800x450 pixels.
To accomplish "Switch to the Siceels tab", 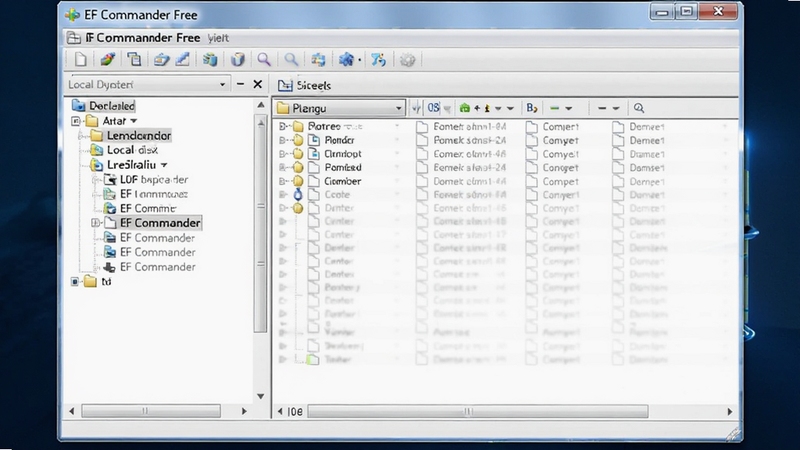I will coord(305,85).
